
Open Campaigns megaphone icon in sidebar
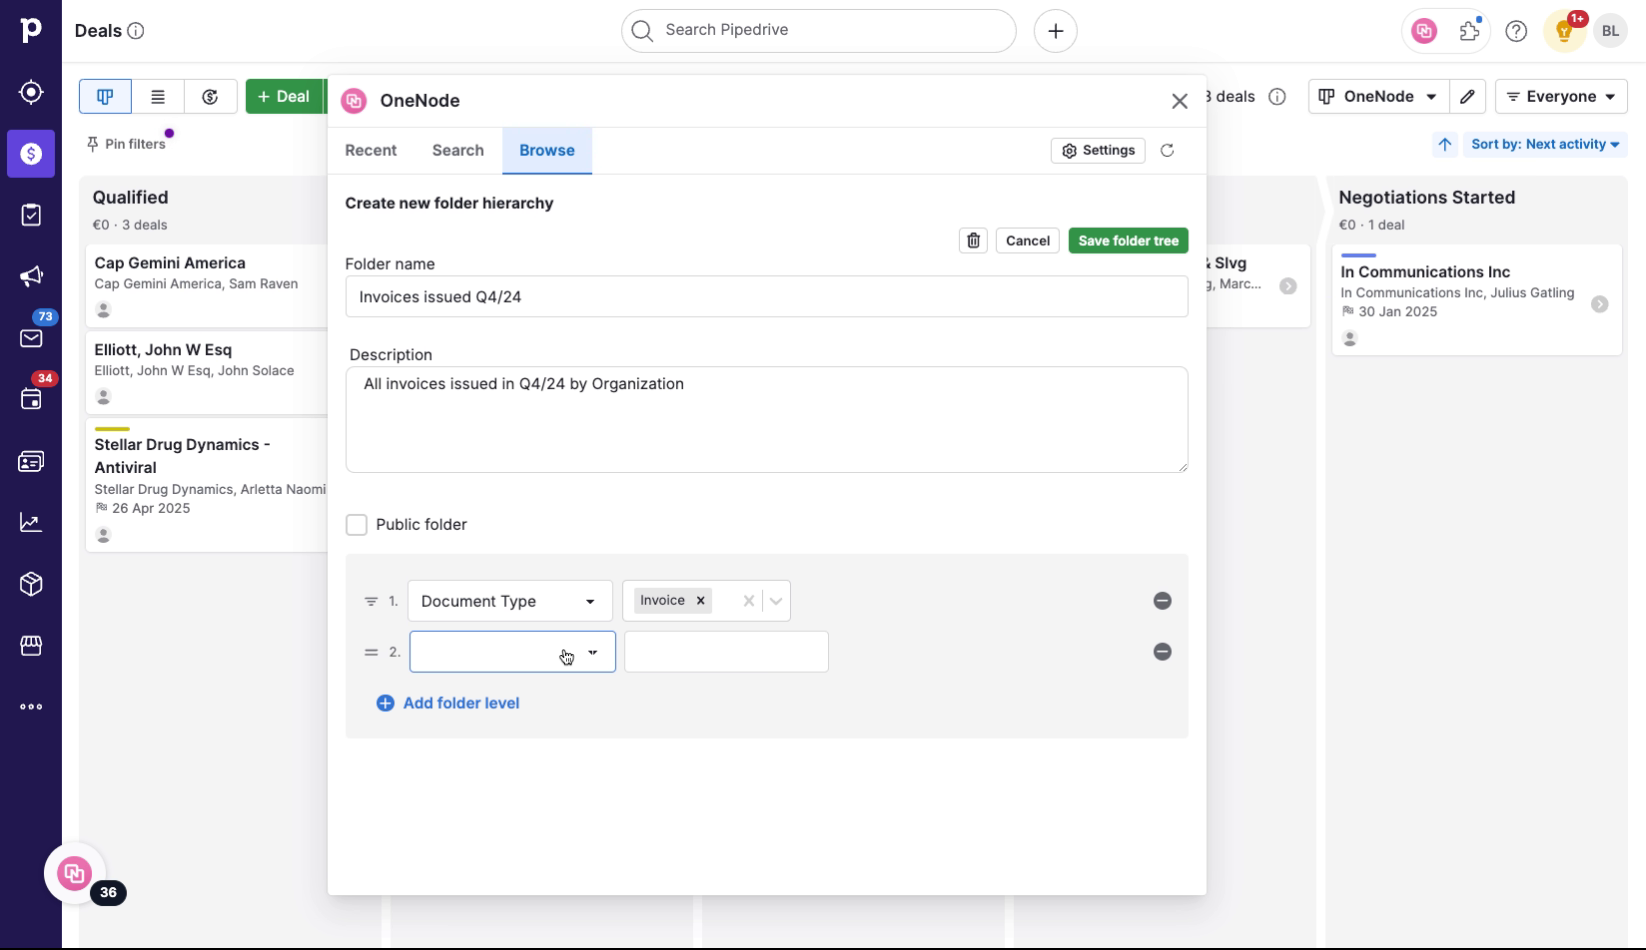click(31, 277)
